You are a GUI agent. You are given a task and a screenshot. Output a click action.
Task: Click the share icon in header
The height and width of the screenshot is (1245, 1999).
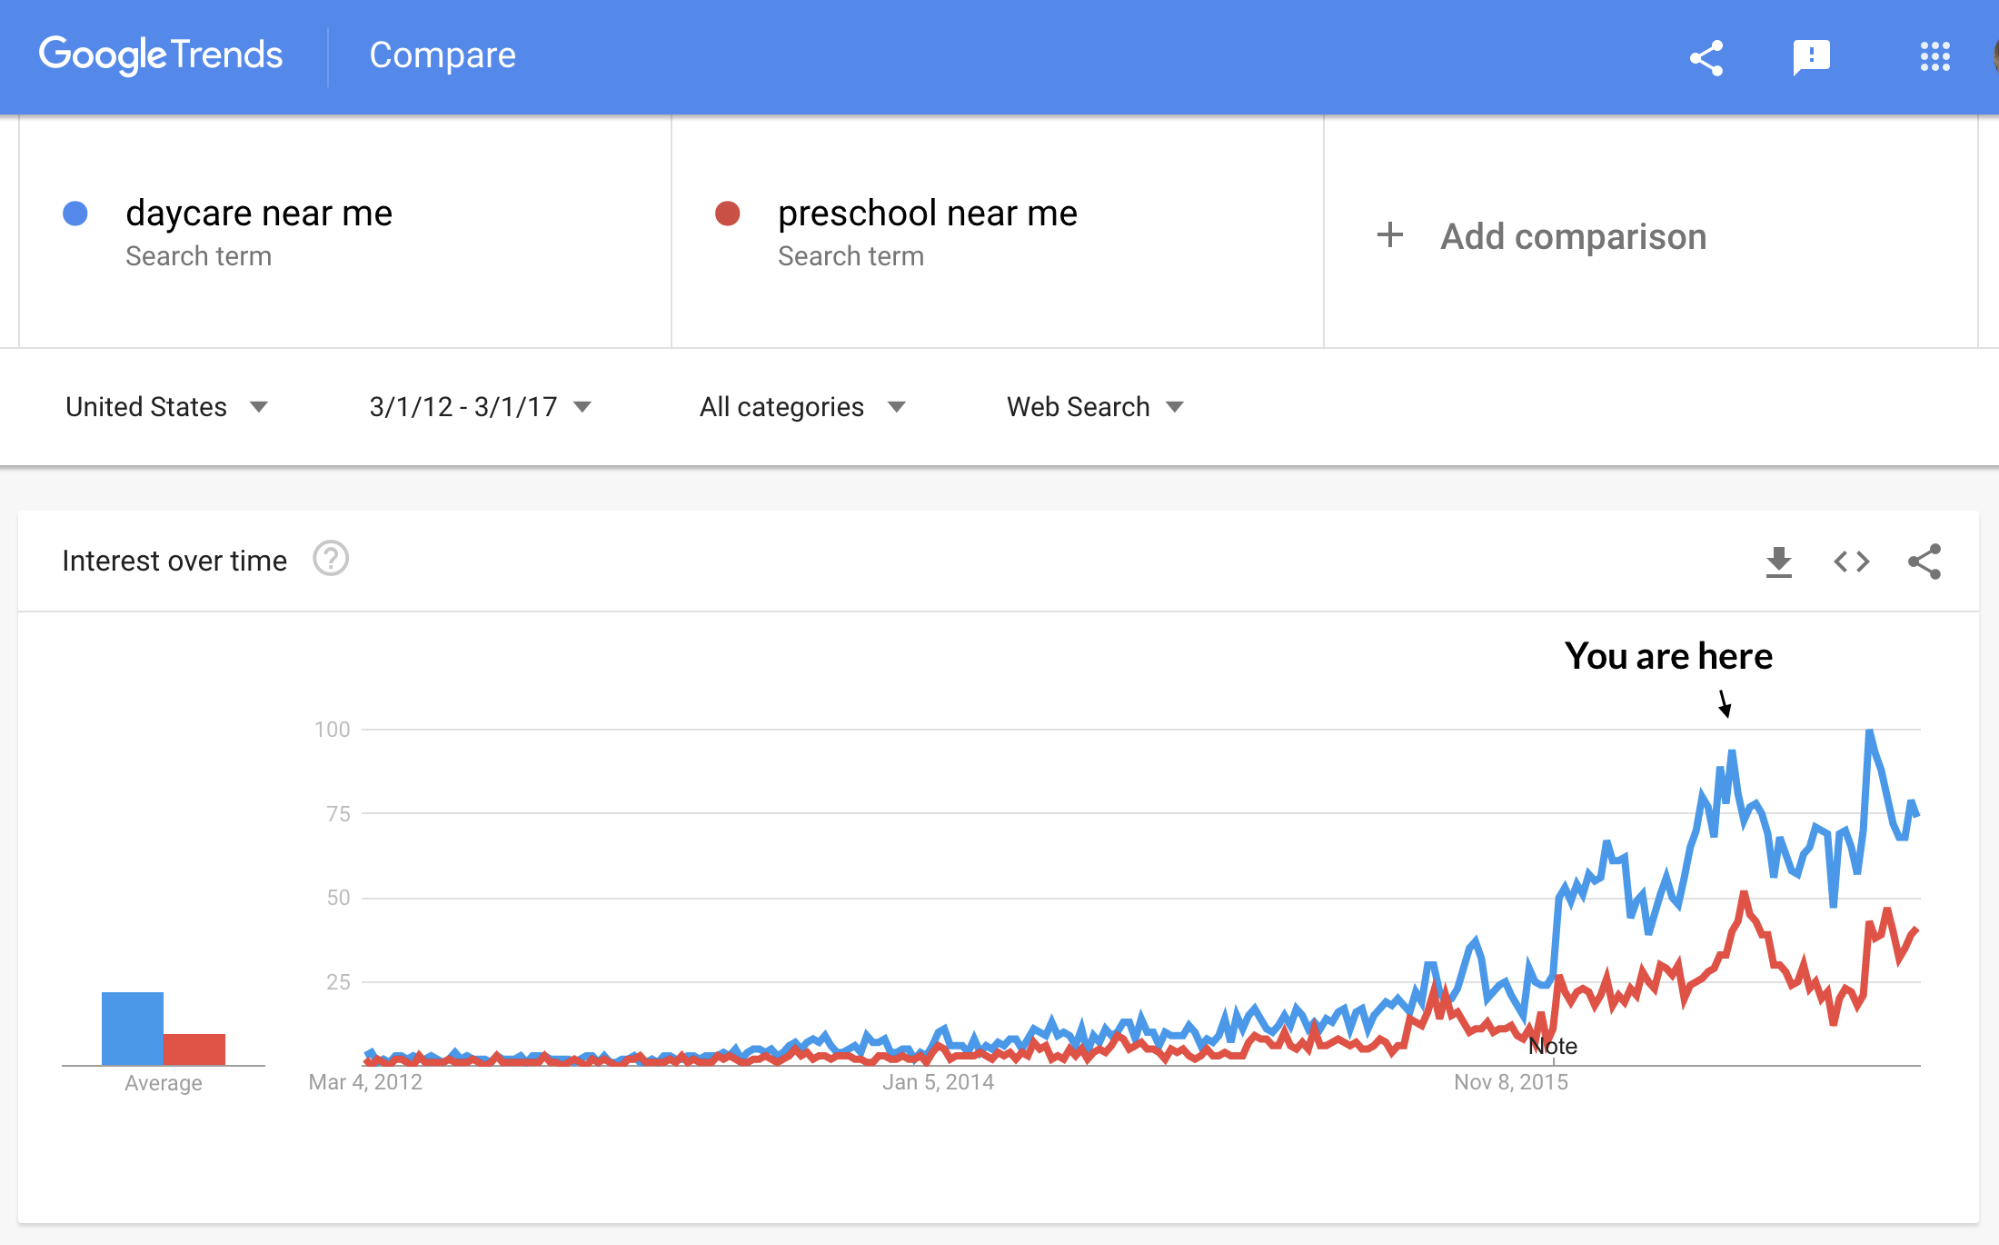1706,58
